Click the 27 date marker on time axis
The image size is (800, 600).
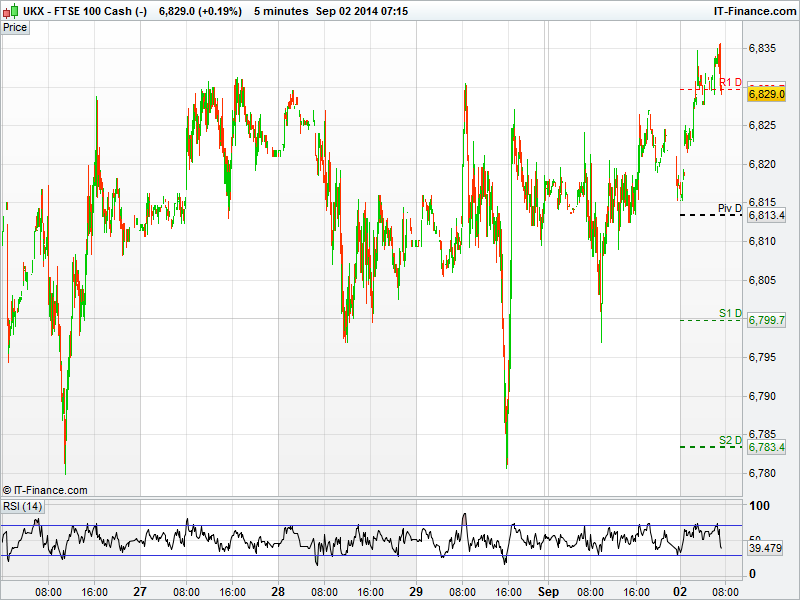(x=140, y=591)
